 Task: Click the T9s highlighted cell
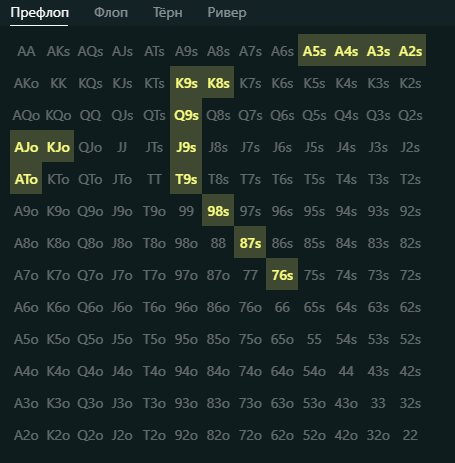point(186,179)
